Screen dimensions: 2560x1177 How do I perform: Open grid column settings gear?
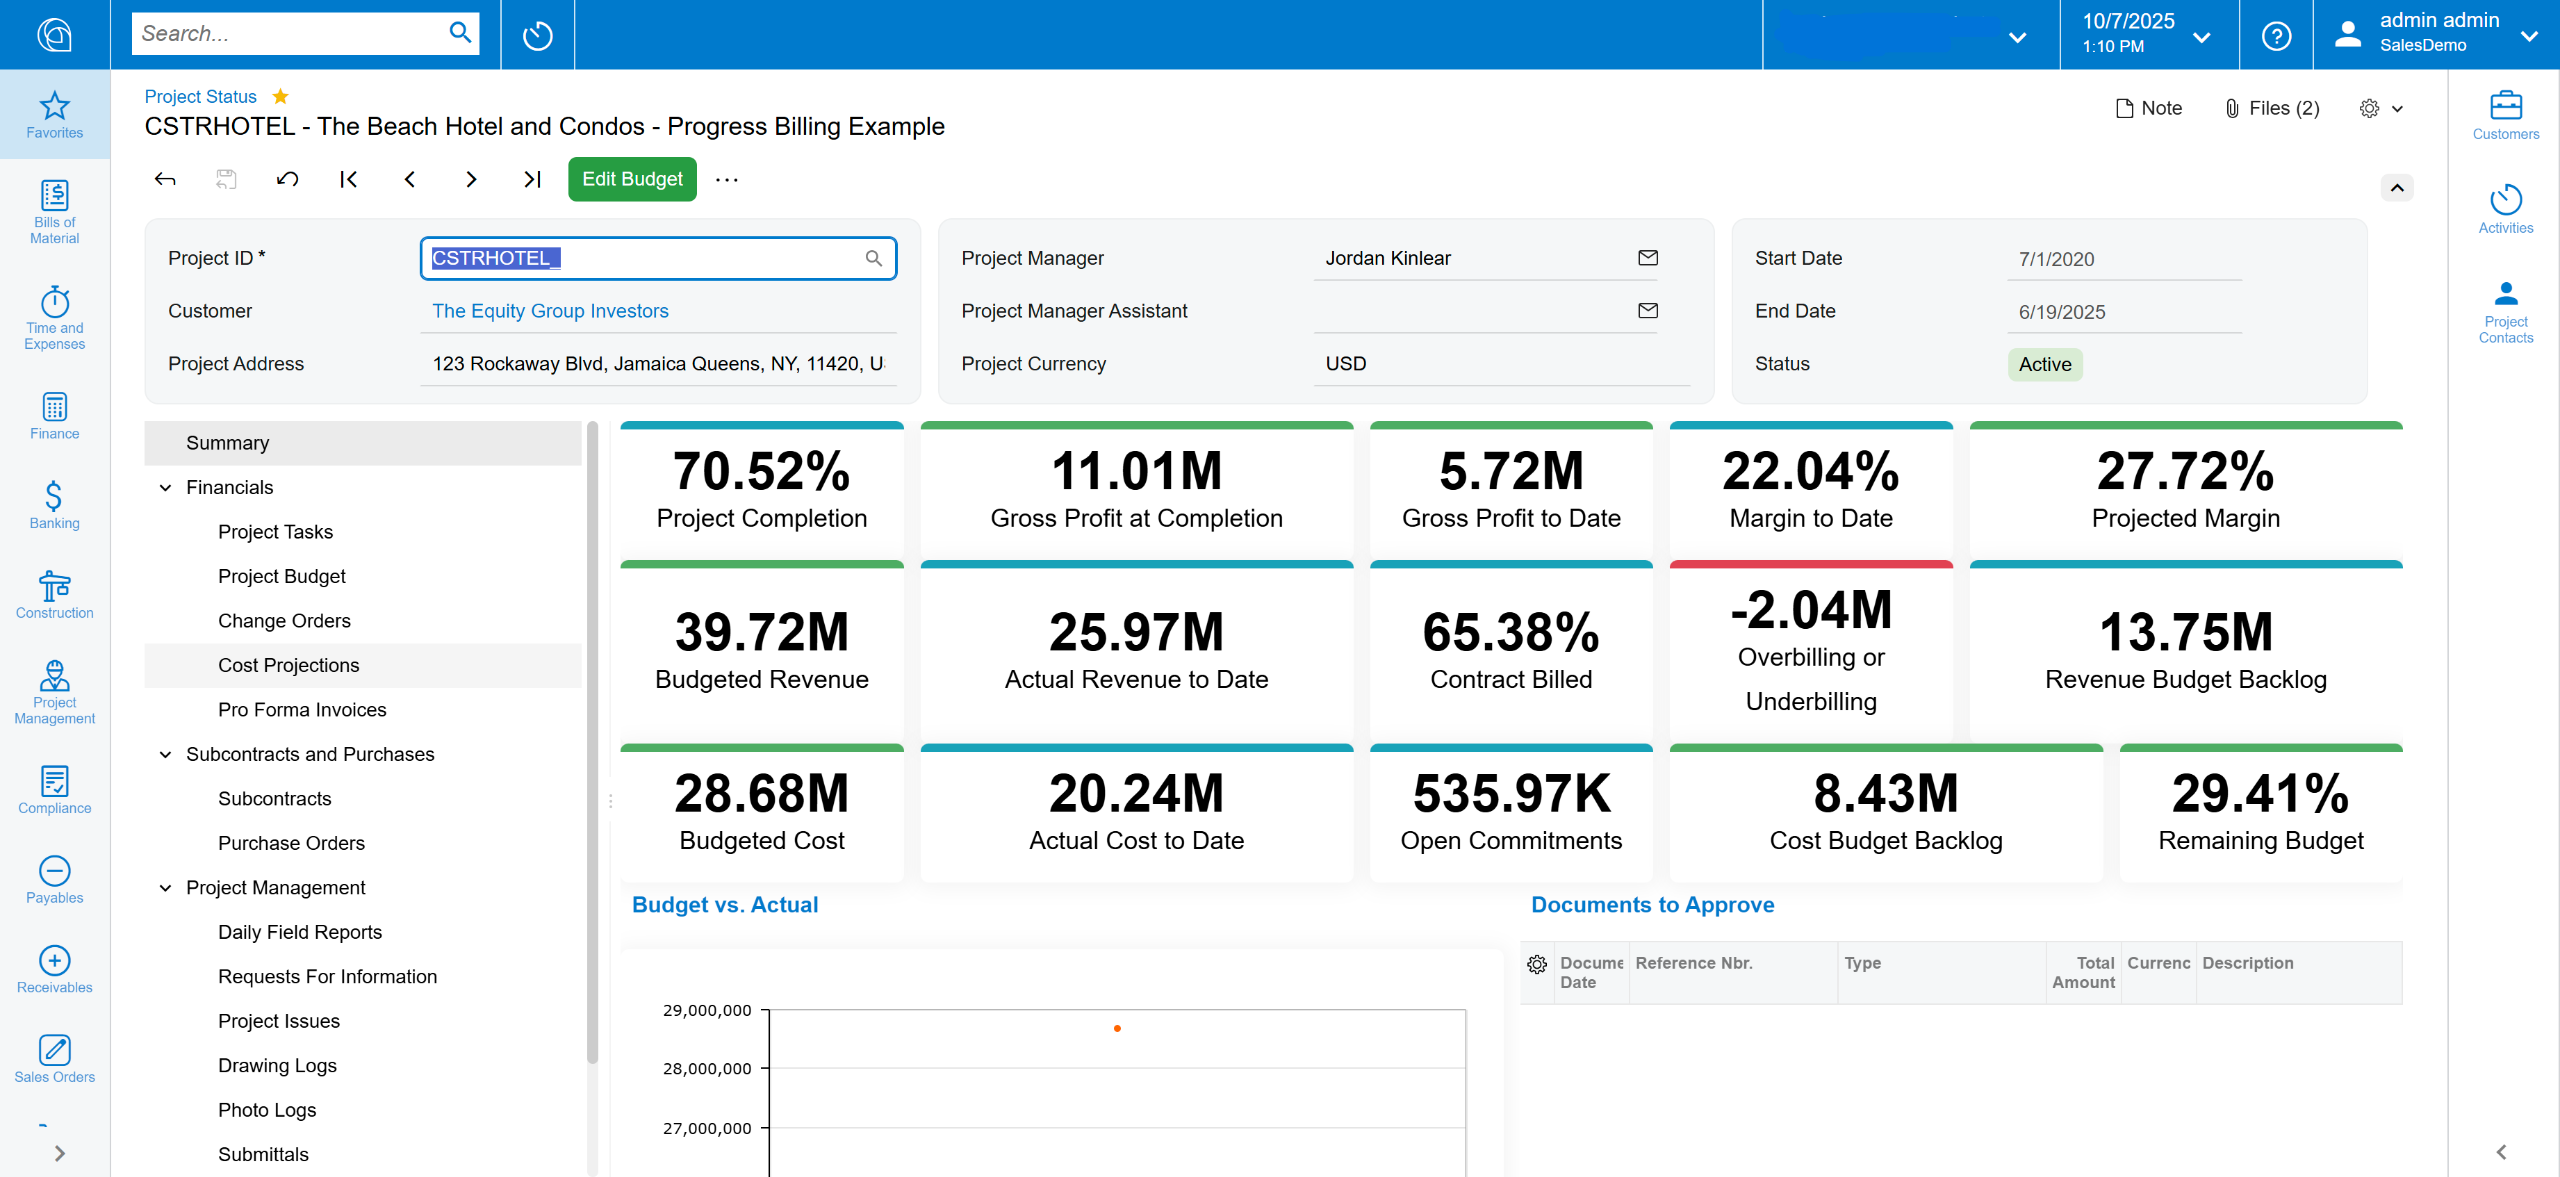pyautogui.click(x=1537, y=964)
